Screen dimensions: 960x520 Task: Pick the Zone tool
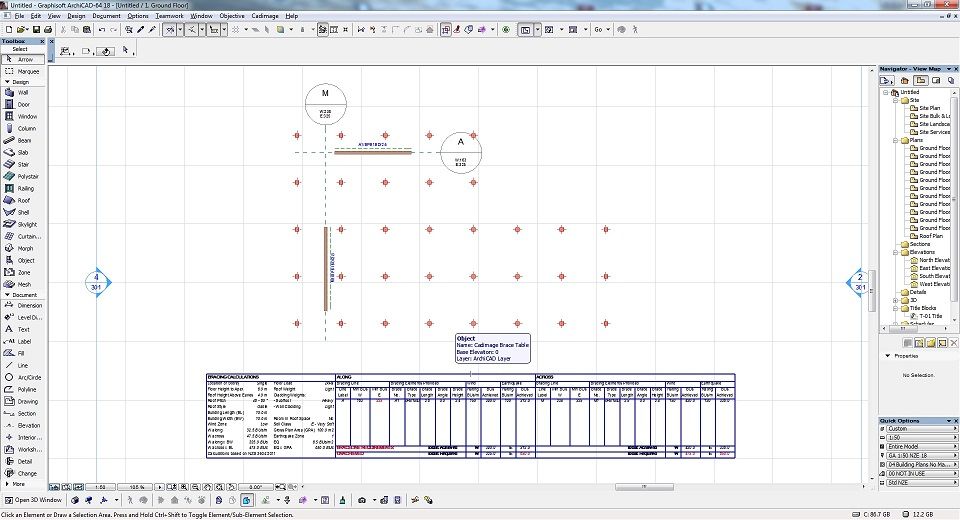click(x=23, y=273)
